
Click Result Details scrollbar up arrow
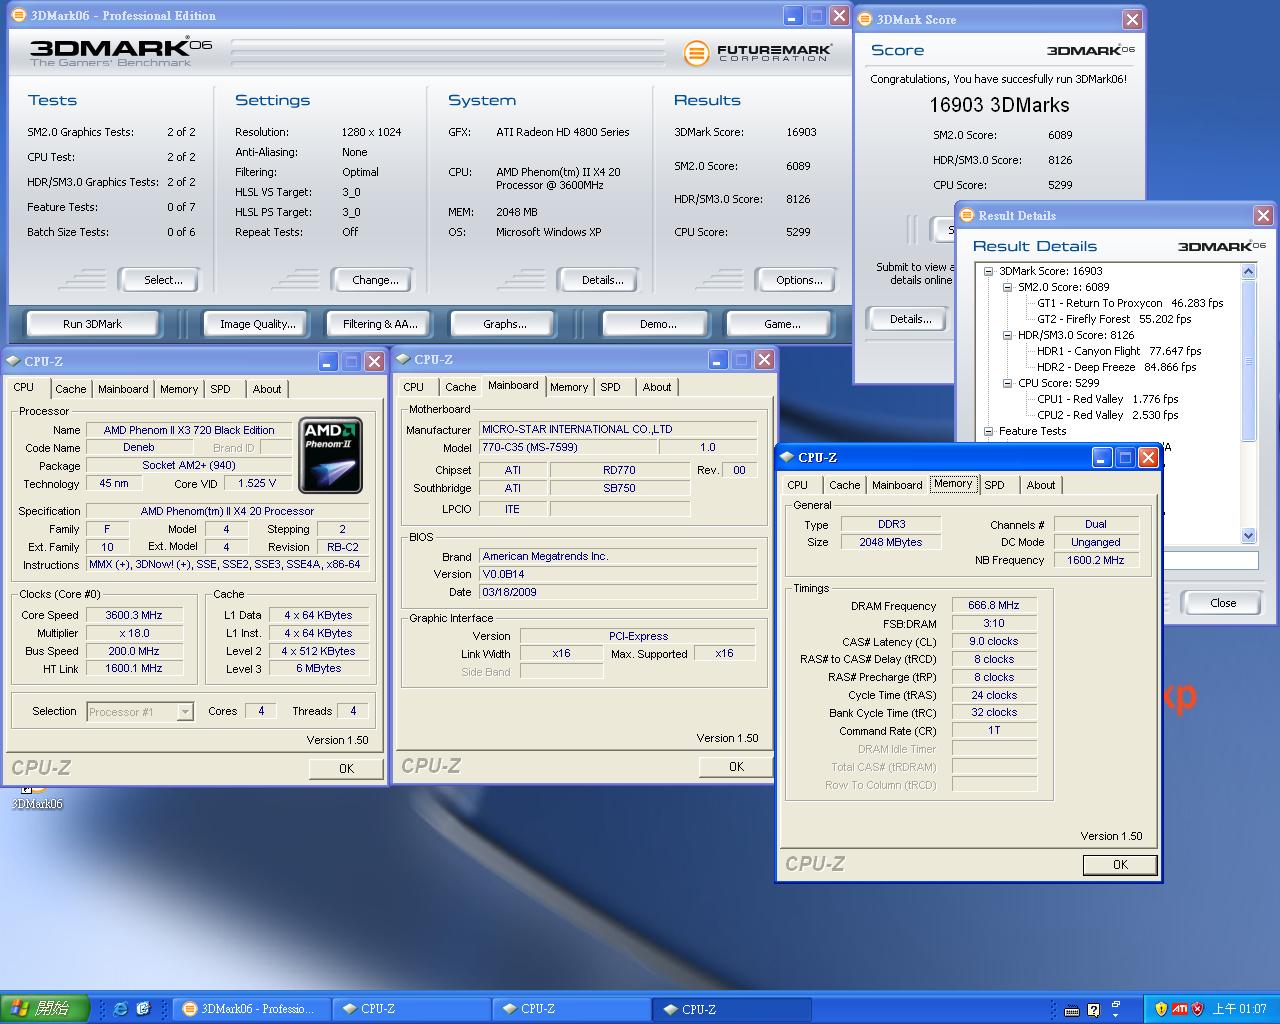coord(1248,271)
